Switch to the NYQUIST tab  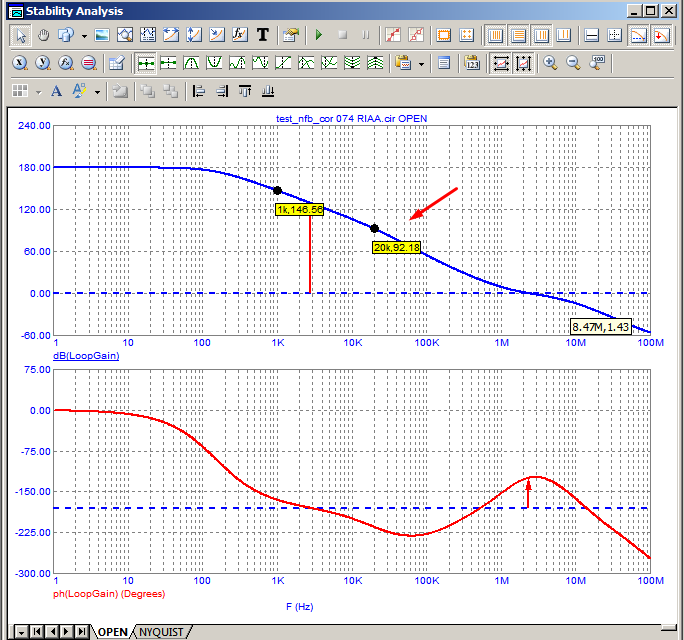(161, 632)
